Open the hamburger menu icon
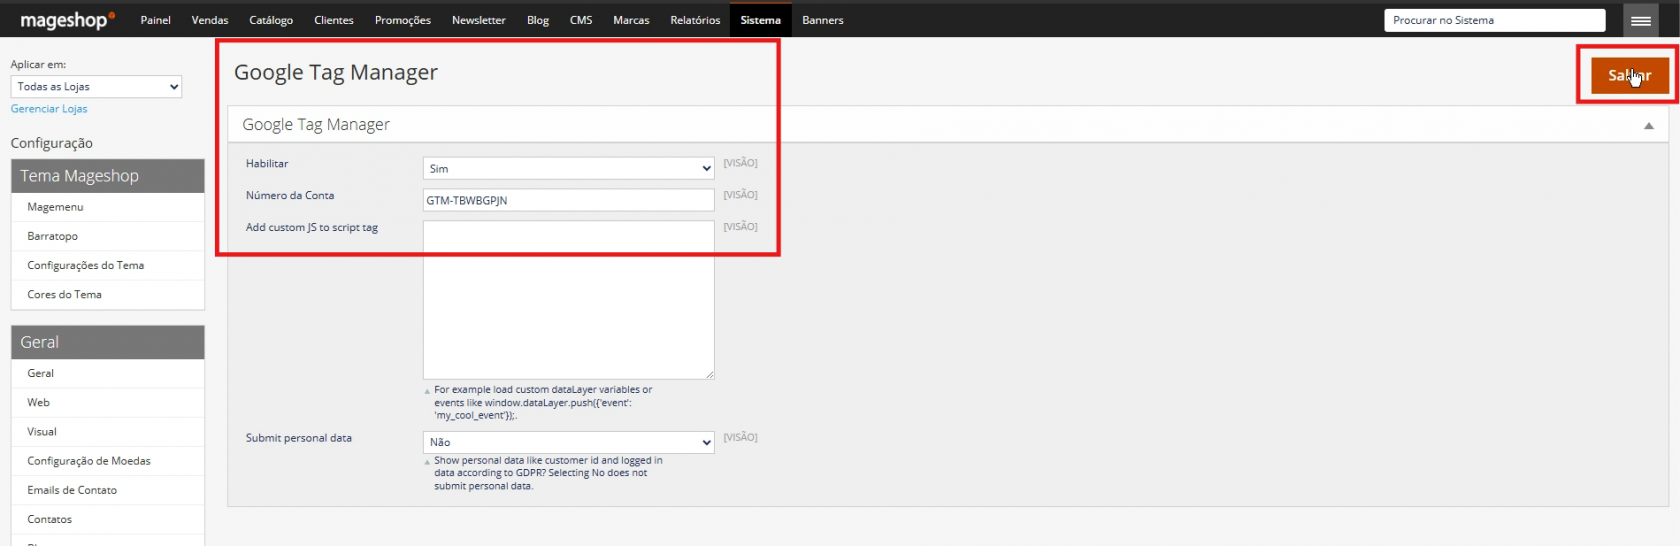Screen dimensions: 1680x546 1641,20
